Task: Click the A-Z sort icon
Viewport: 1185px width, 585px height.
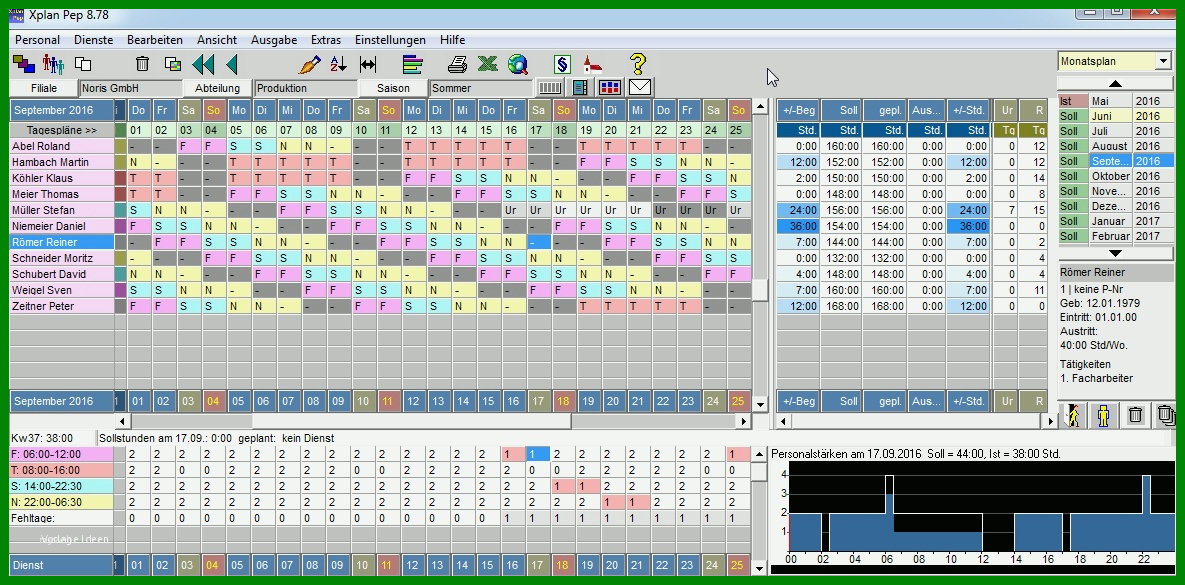Action: (339, 64)
